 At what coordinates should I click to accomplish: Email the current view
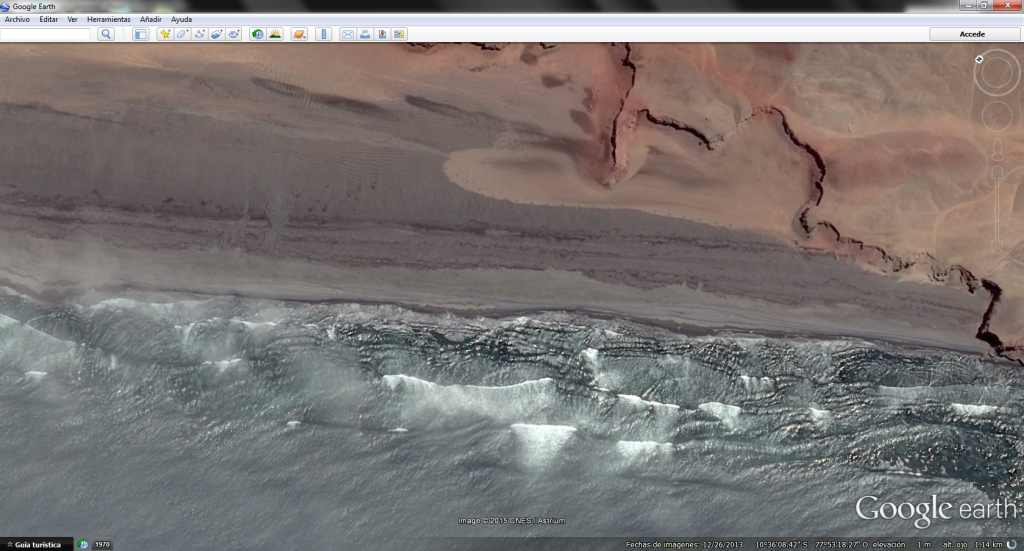point(347,34)
